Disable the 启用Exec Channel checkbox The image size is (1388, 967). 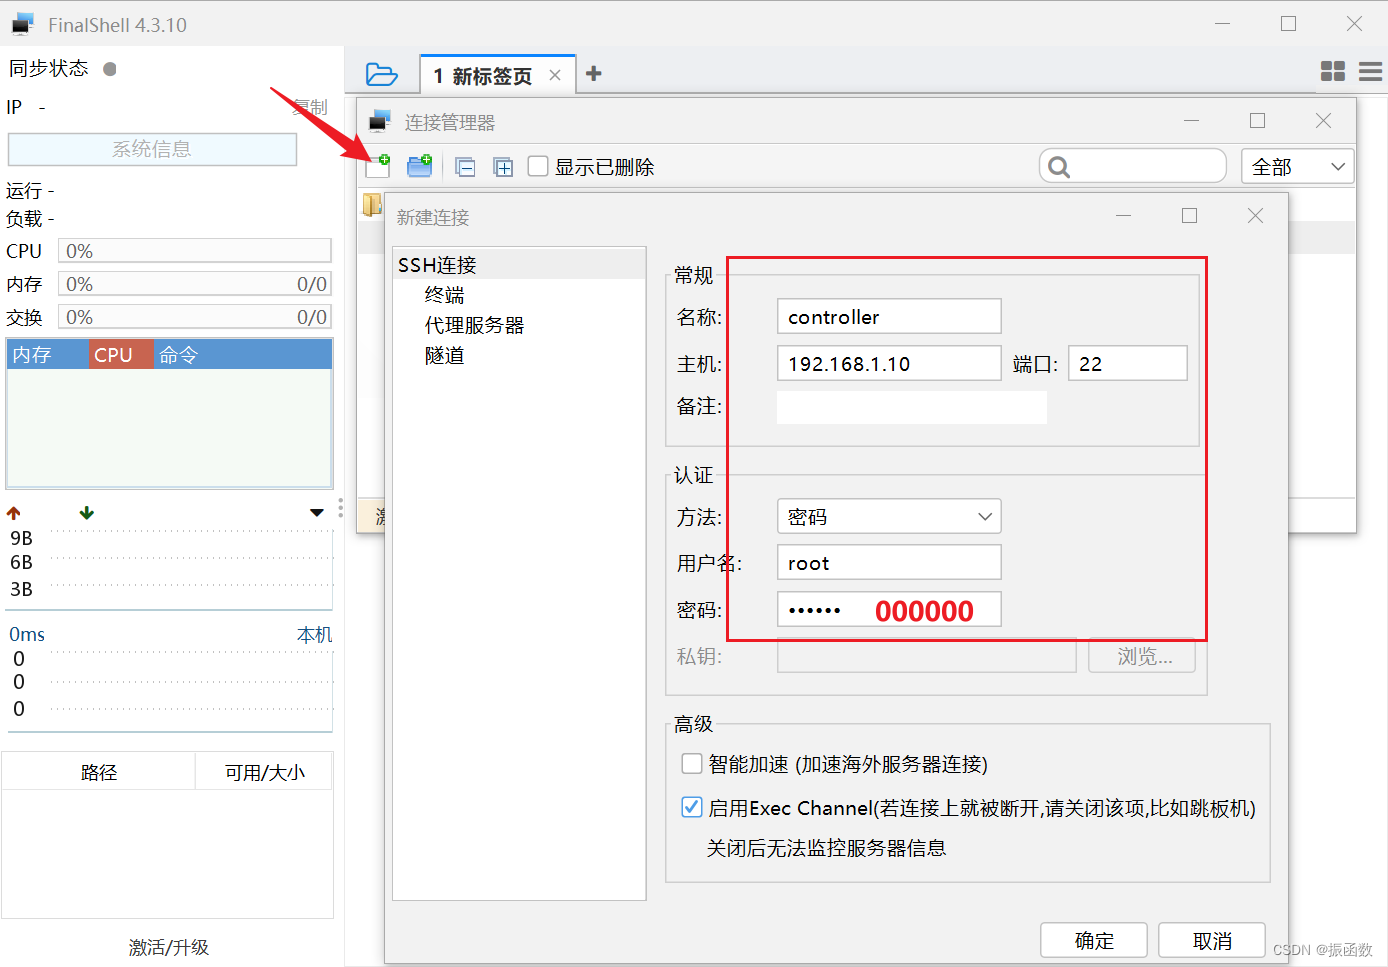pos(692,807)
